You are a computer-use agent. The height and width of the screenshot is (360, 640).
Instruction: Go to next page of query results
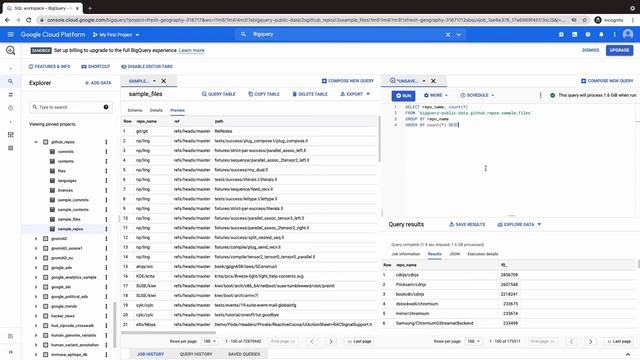click(590, 341)
